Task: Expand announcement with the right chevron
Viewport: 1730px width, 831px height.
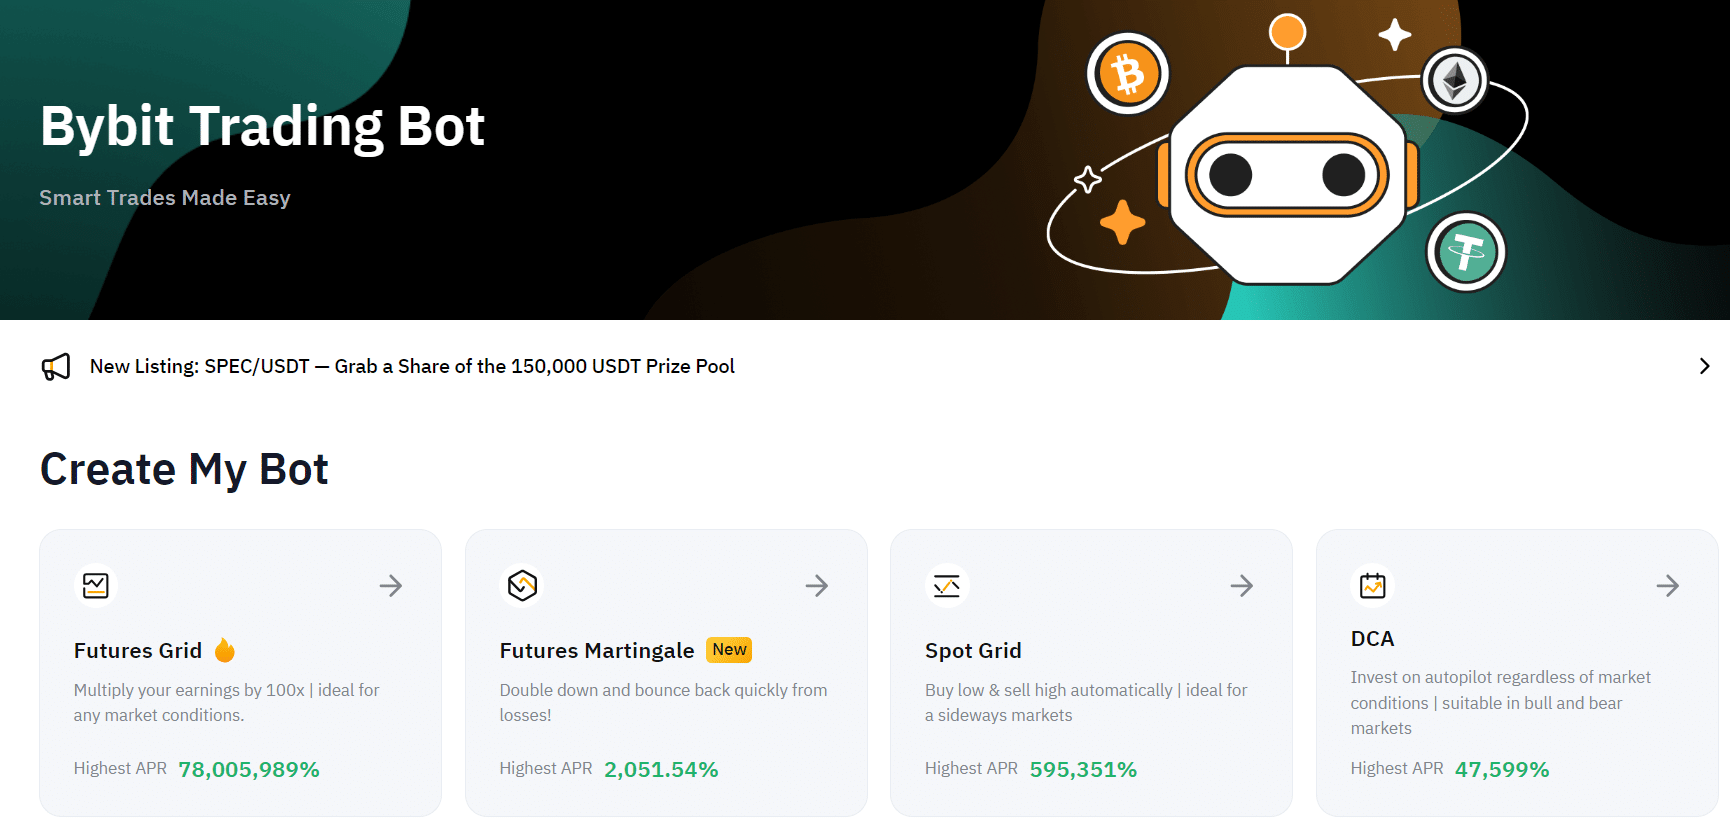Action: pyautogui.click(x=1704, y=367)
